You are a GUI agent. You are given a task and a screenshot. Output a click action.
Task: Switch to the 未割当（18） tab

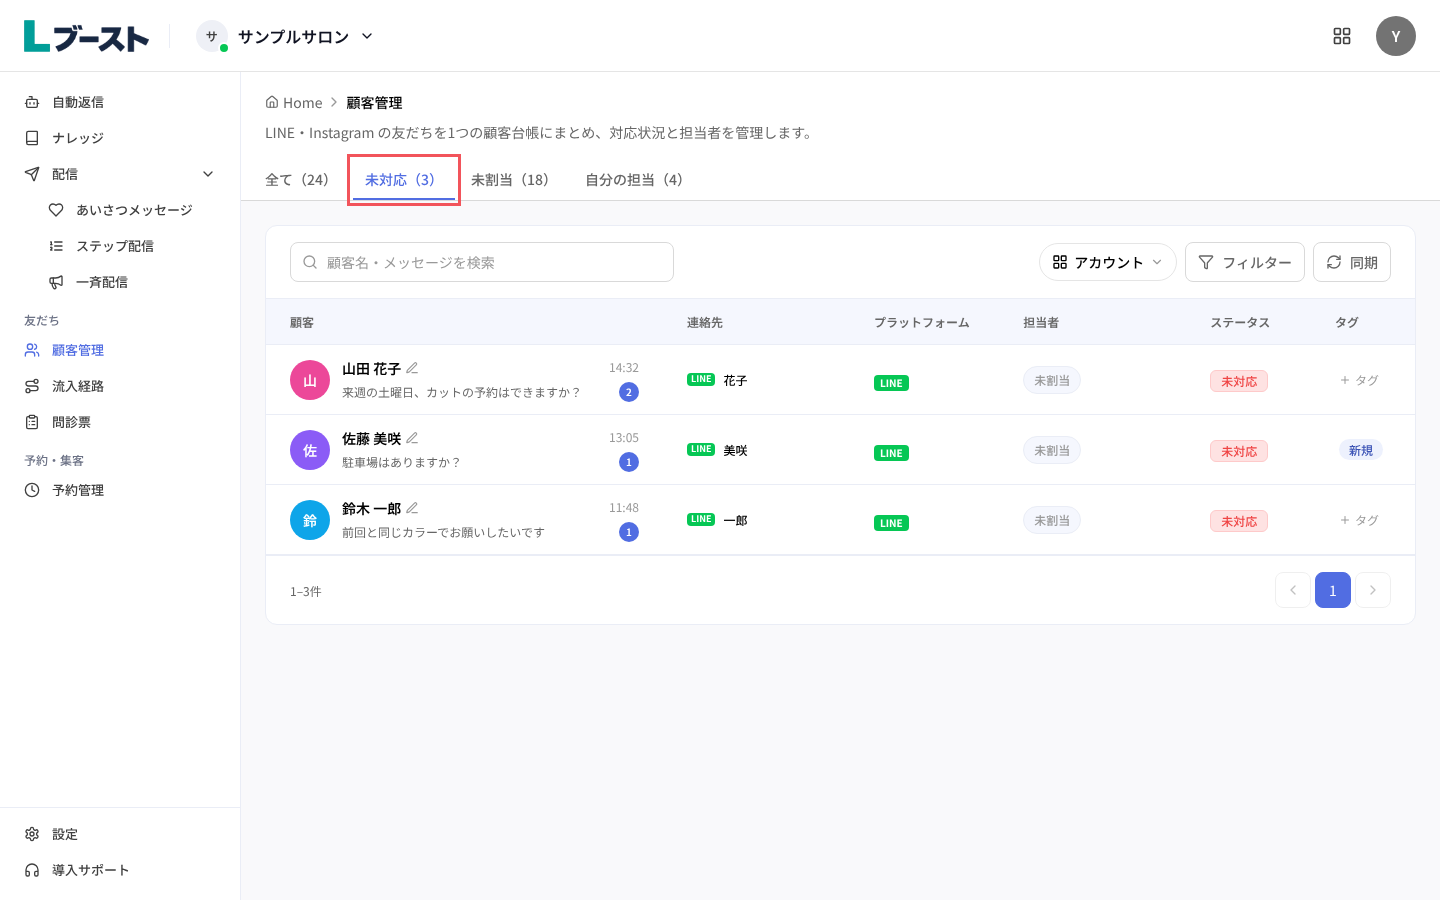pos(510,180)
